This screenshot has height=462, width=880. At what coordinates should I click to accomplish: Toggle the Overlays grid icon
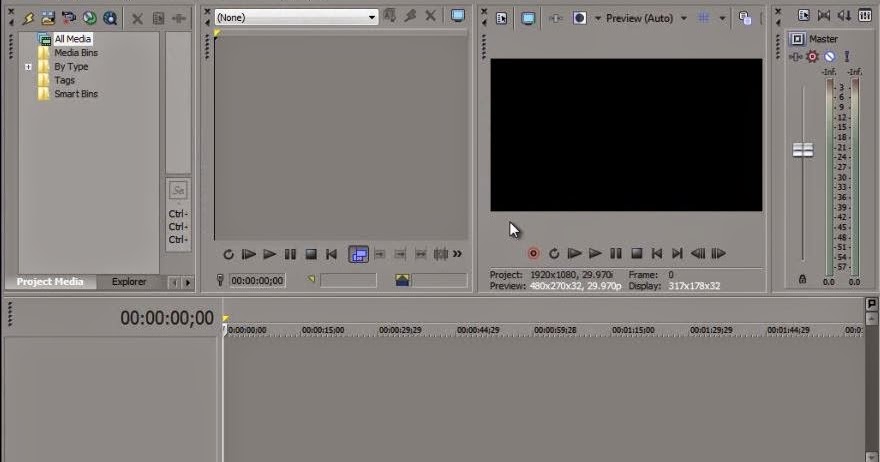tap(703, 18)
